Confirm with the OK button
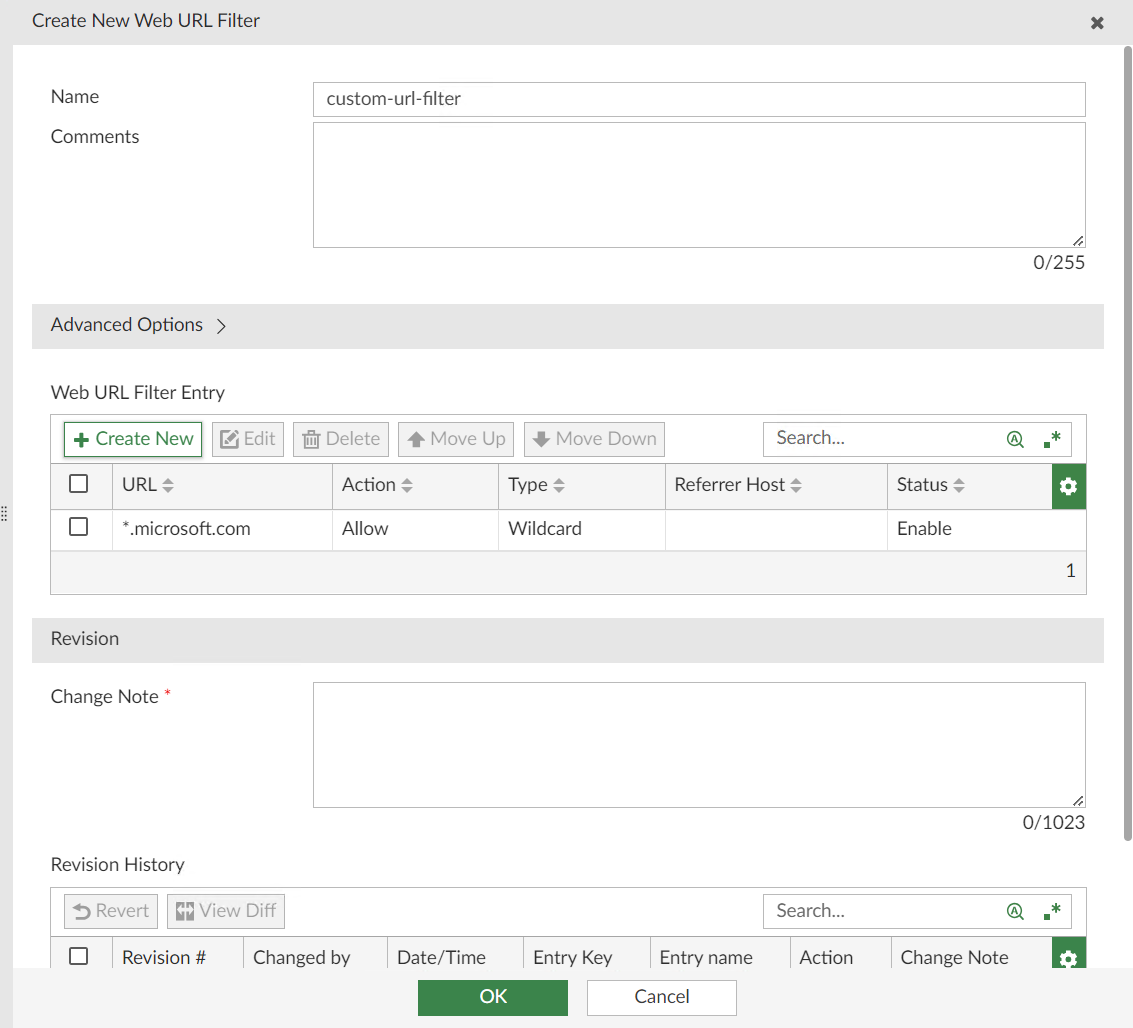The width and height of the screenshot is (1133, 1028). pyautogui.click(x=493, y=998)
